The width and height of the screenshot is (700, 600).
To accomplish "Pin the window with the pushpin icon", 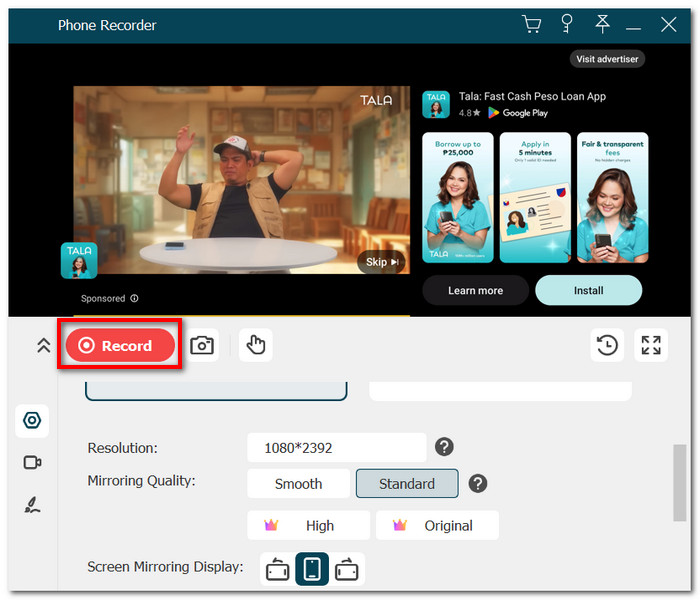I will 602,24.
